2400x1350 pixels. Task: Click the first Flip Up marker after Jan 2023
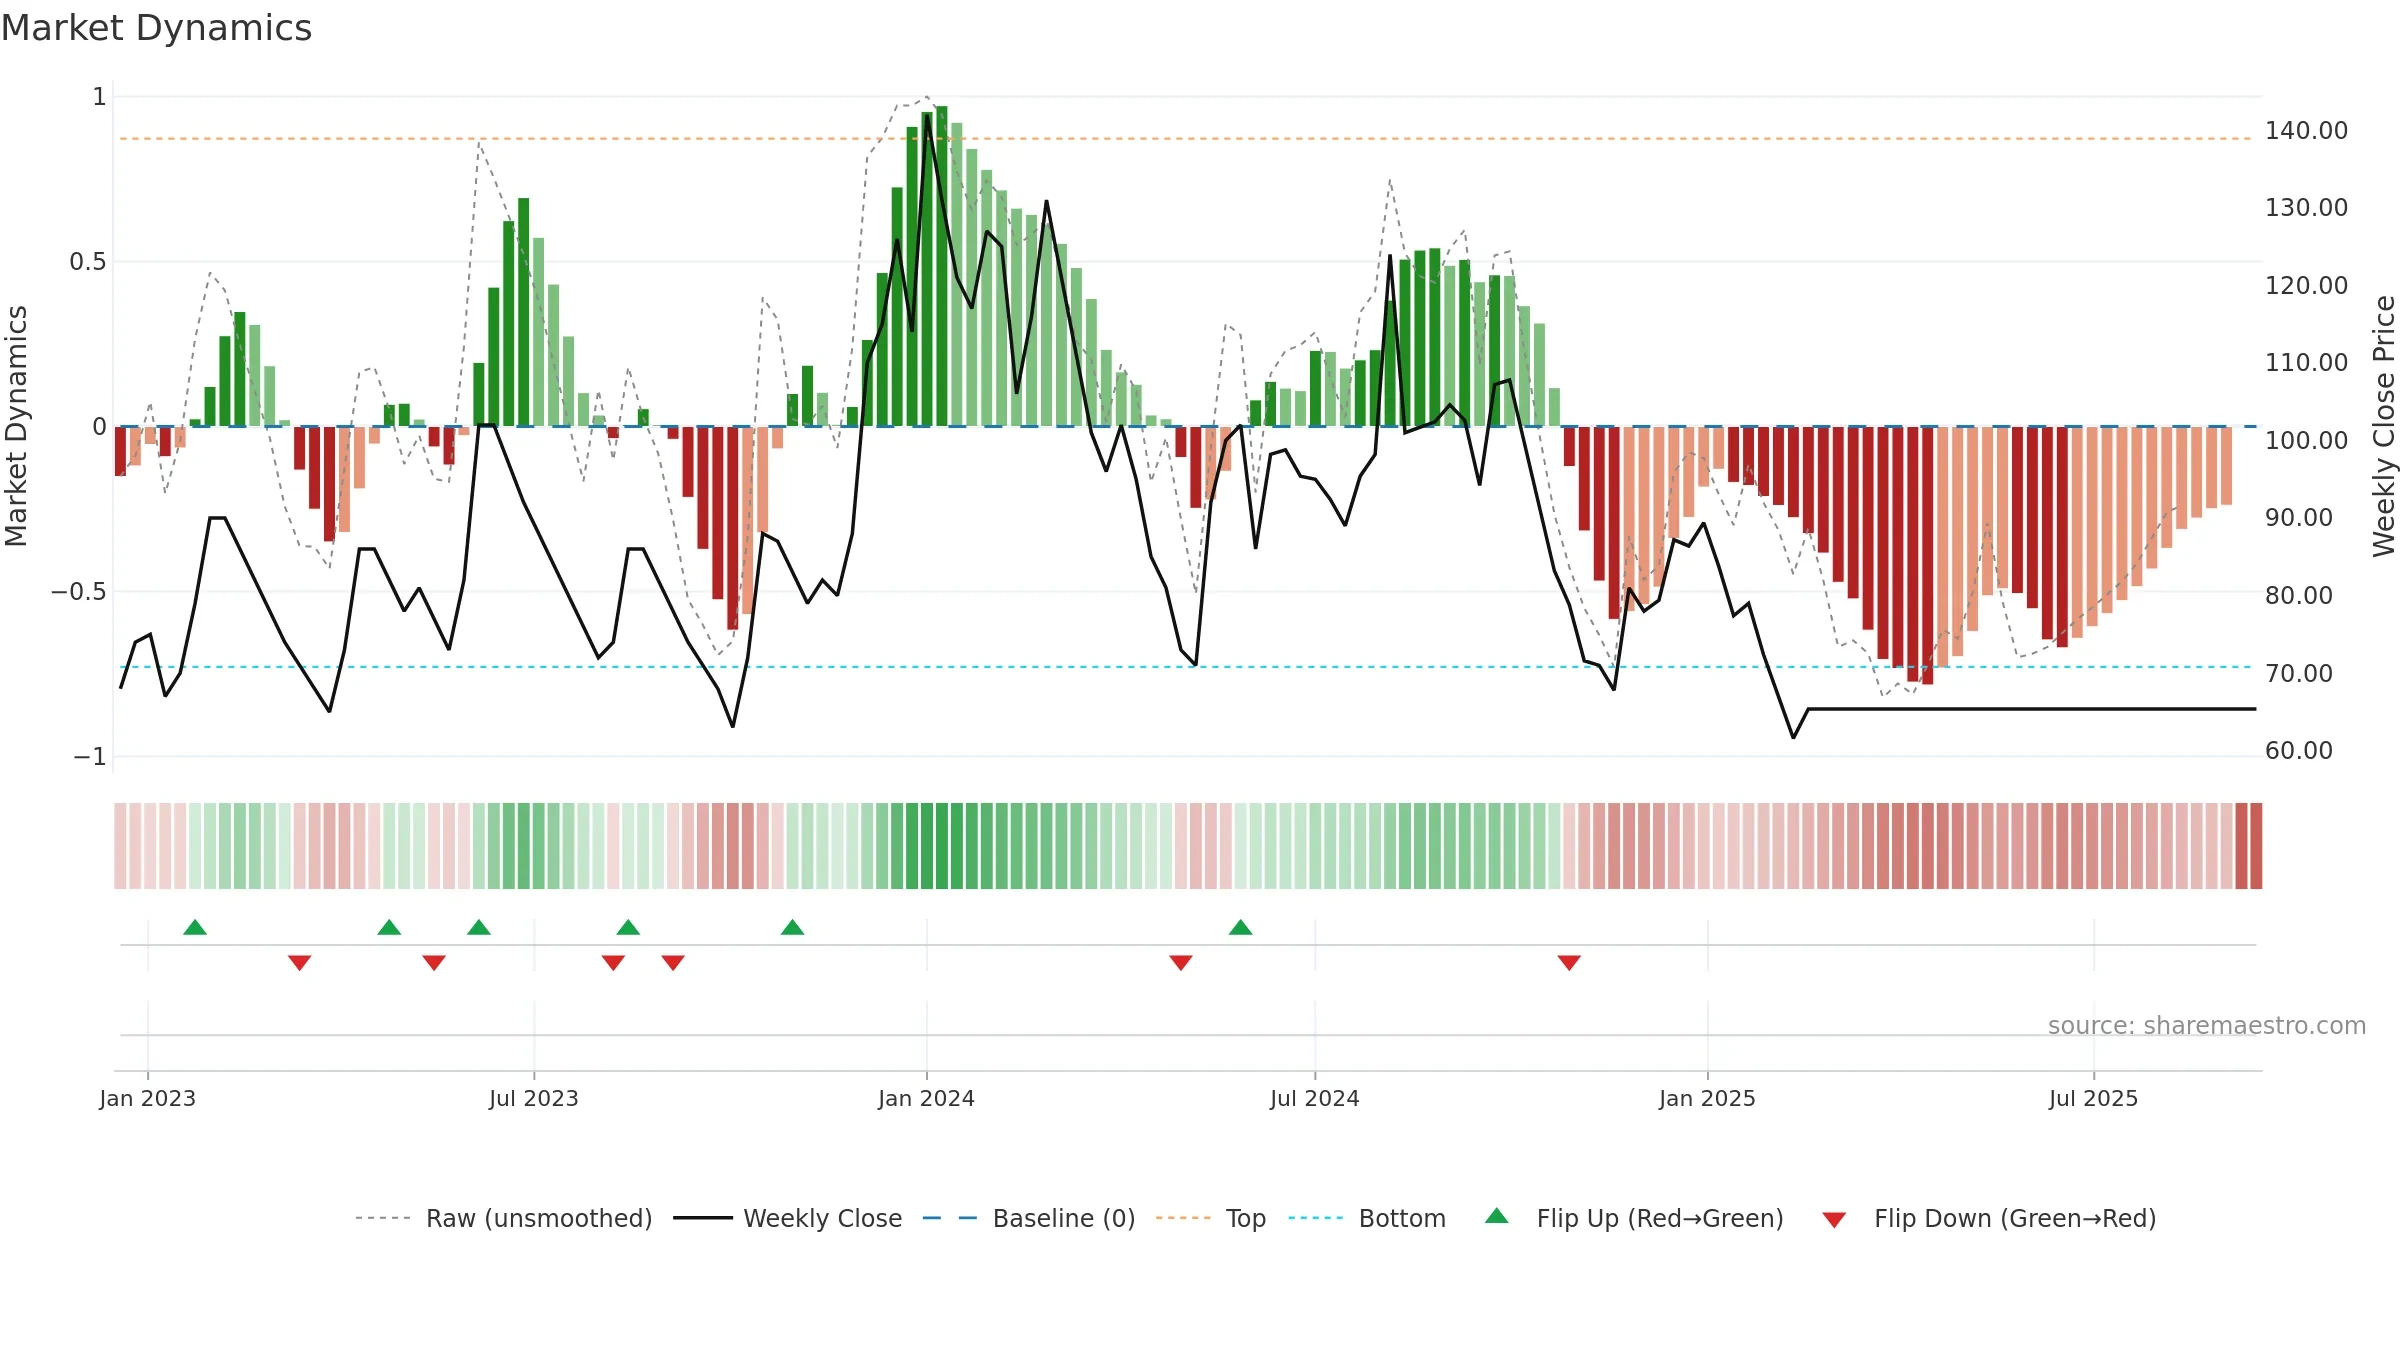pos(195,927)
